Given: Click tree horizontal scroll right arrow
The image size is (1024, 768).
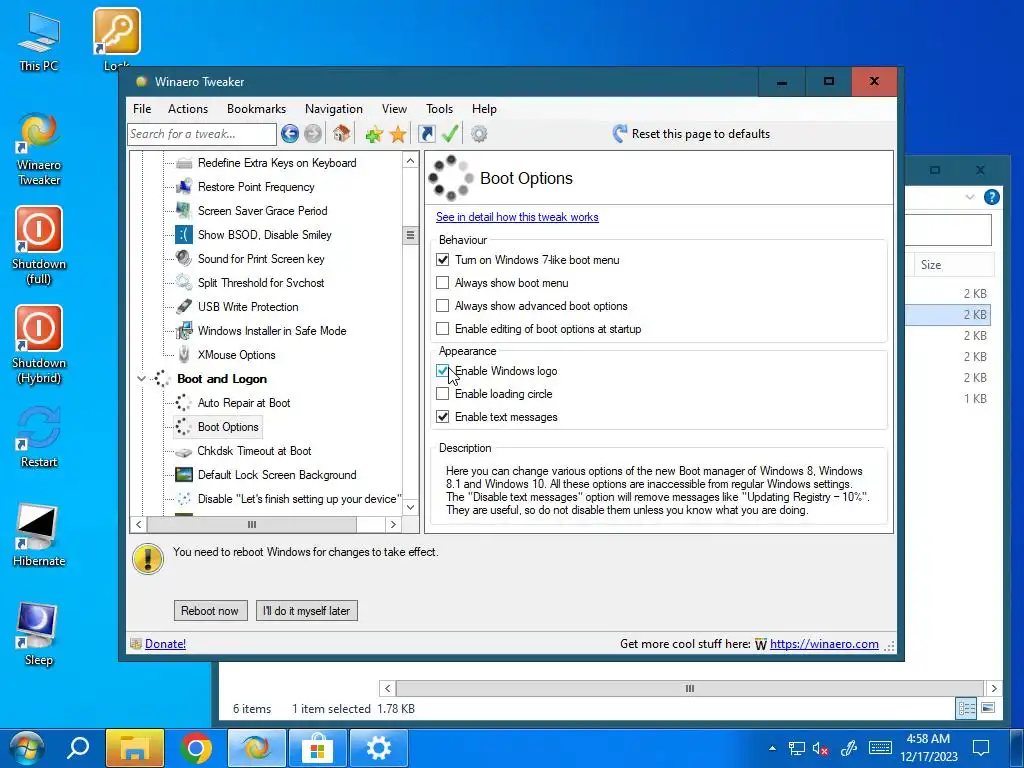Looking at the screenshot, I should click(x=393, y=524).
